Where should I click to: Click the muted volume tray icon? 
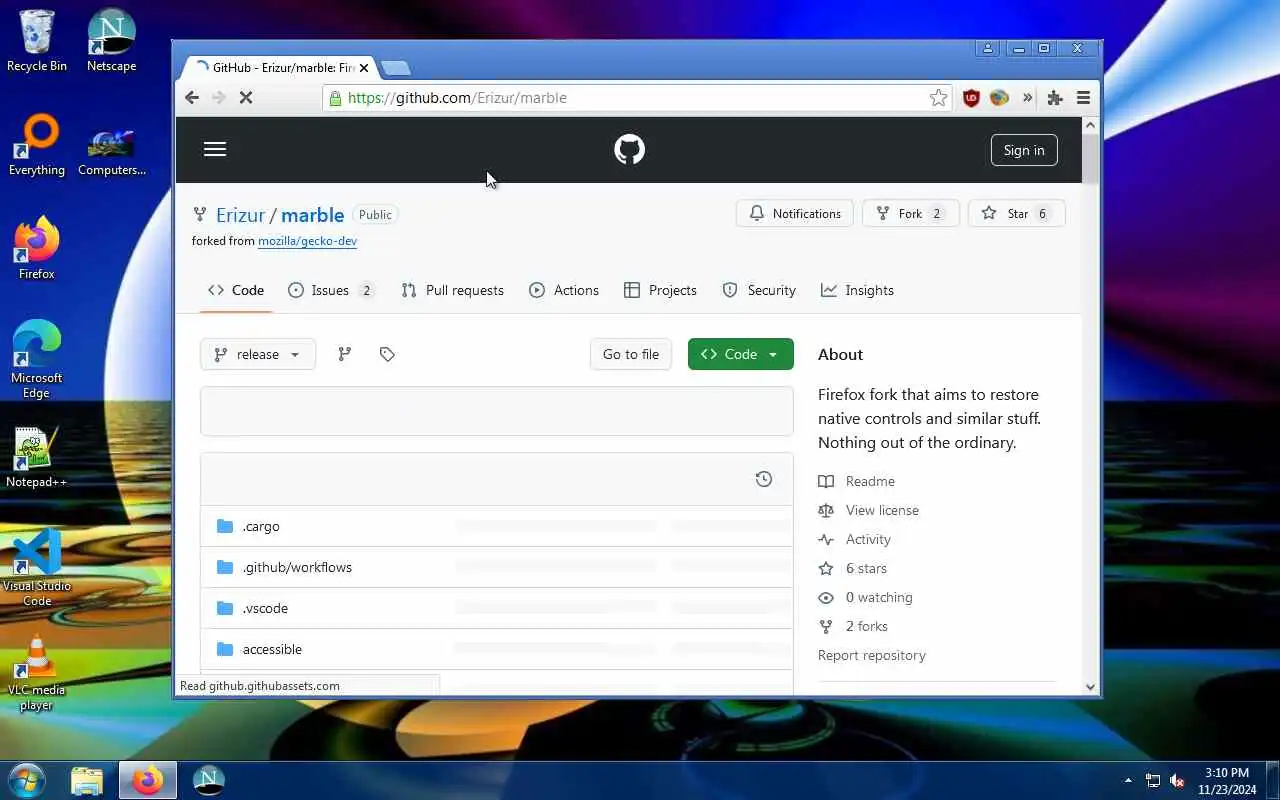(1177, 781)
